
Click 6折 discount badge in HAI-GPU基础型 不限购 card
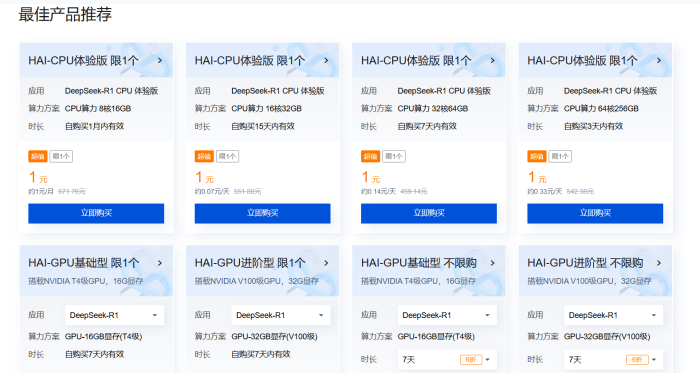click(471, 360)
